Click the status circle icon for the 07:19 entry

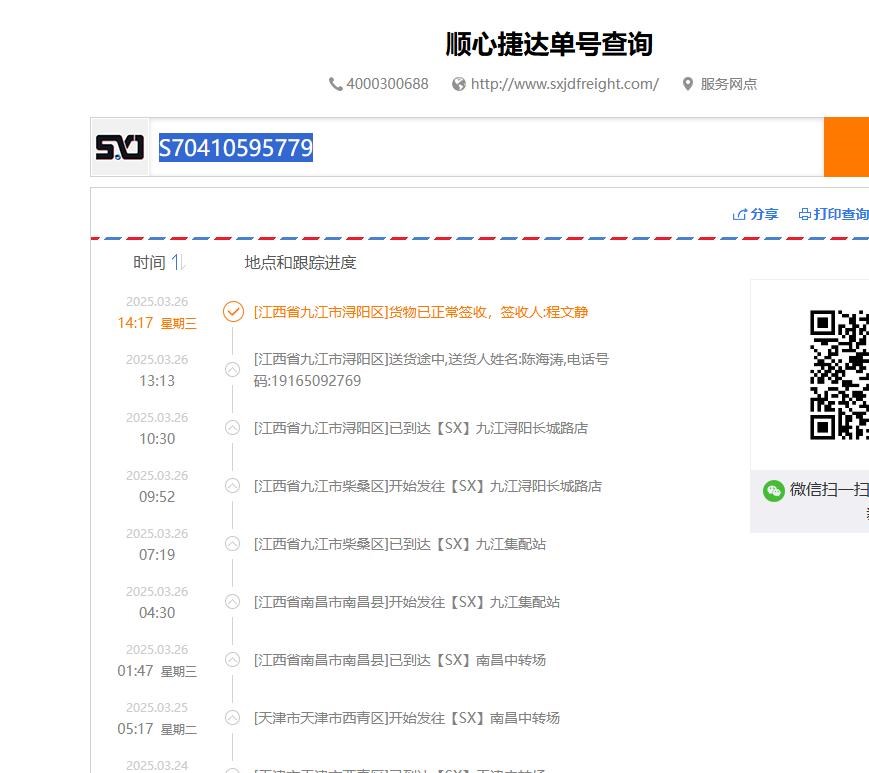point(233,544)
